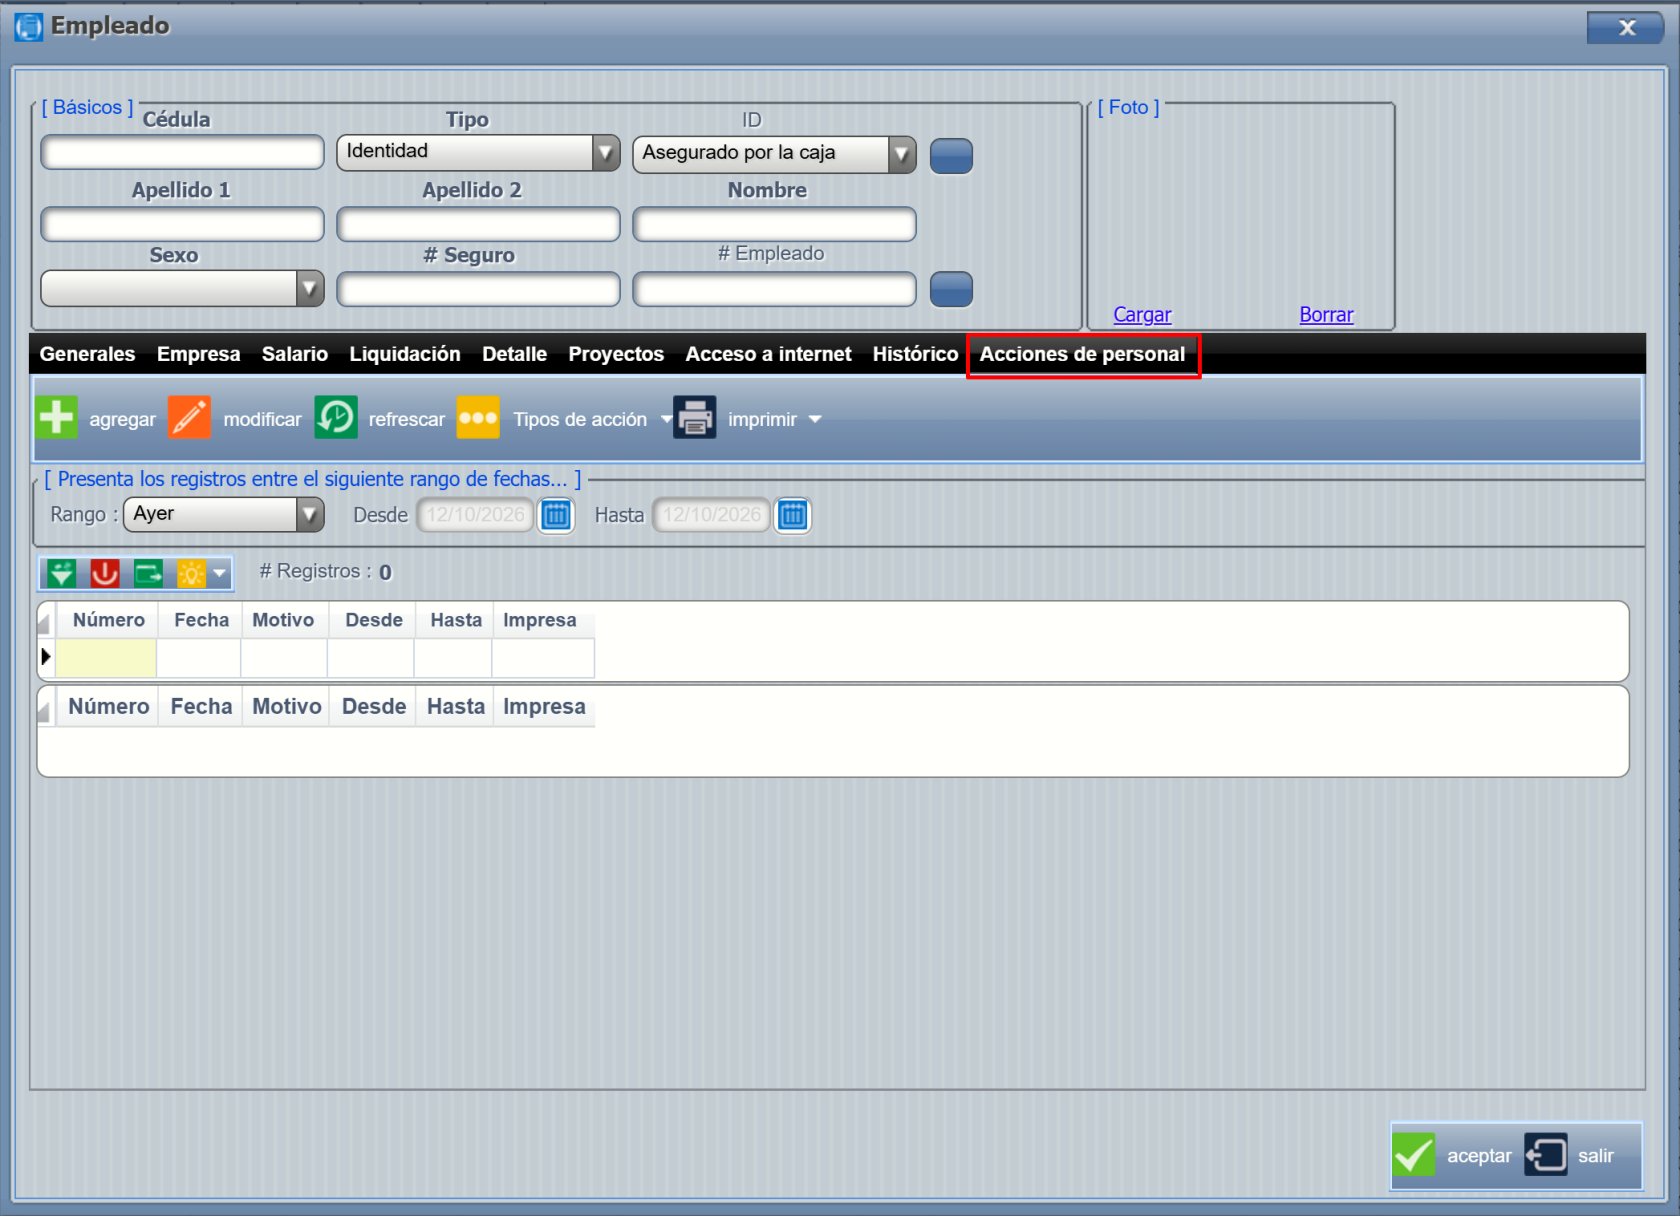Click the green plus agregar icon
This screenshot has width=1680, height=1216.
point(57,418)
